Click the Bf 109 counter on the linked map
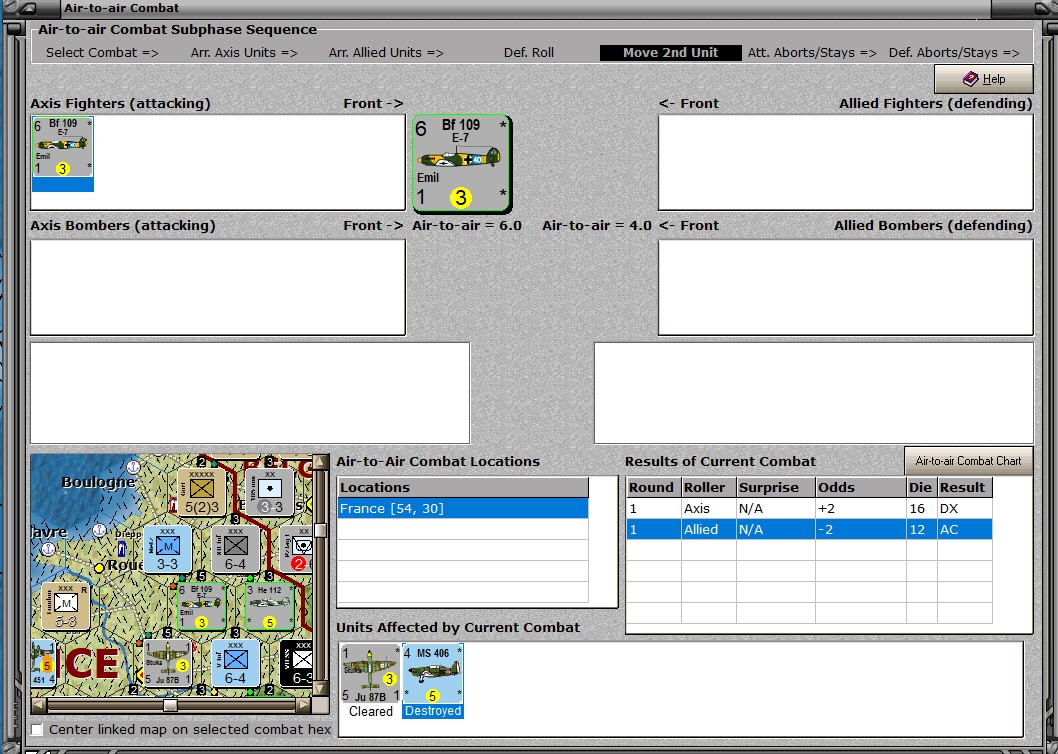 [201, 607]
